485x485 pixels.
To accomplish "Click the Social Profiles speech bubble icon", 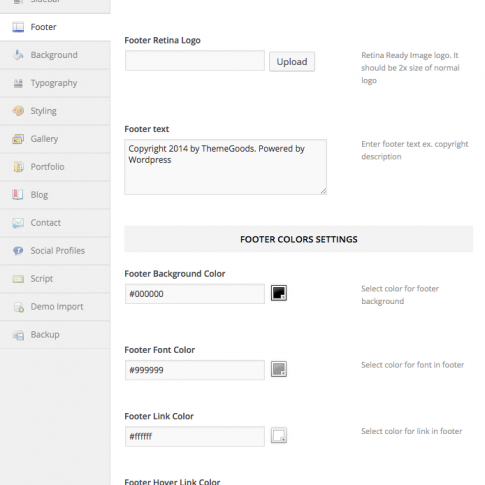I will [18, 250].
